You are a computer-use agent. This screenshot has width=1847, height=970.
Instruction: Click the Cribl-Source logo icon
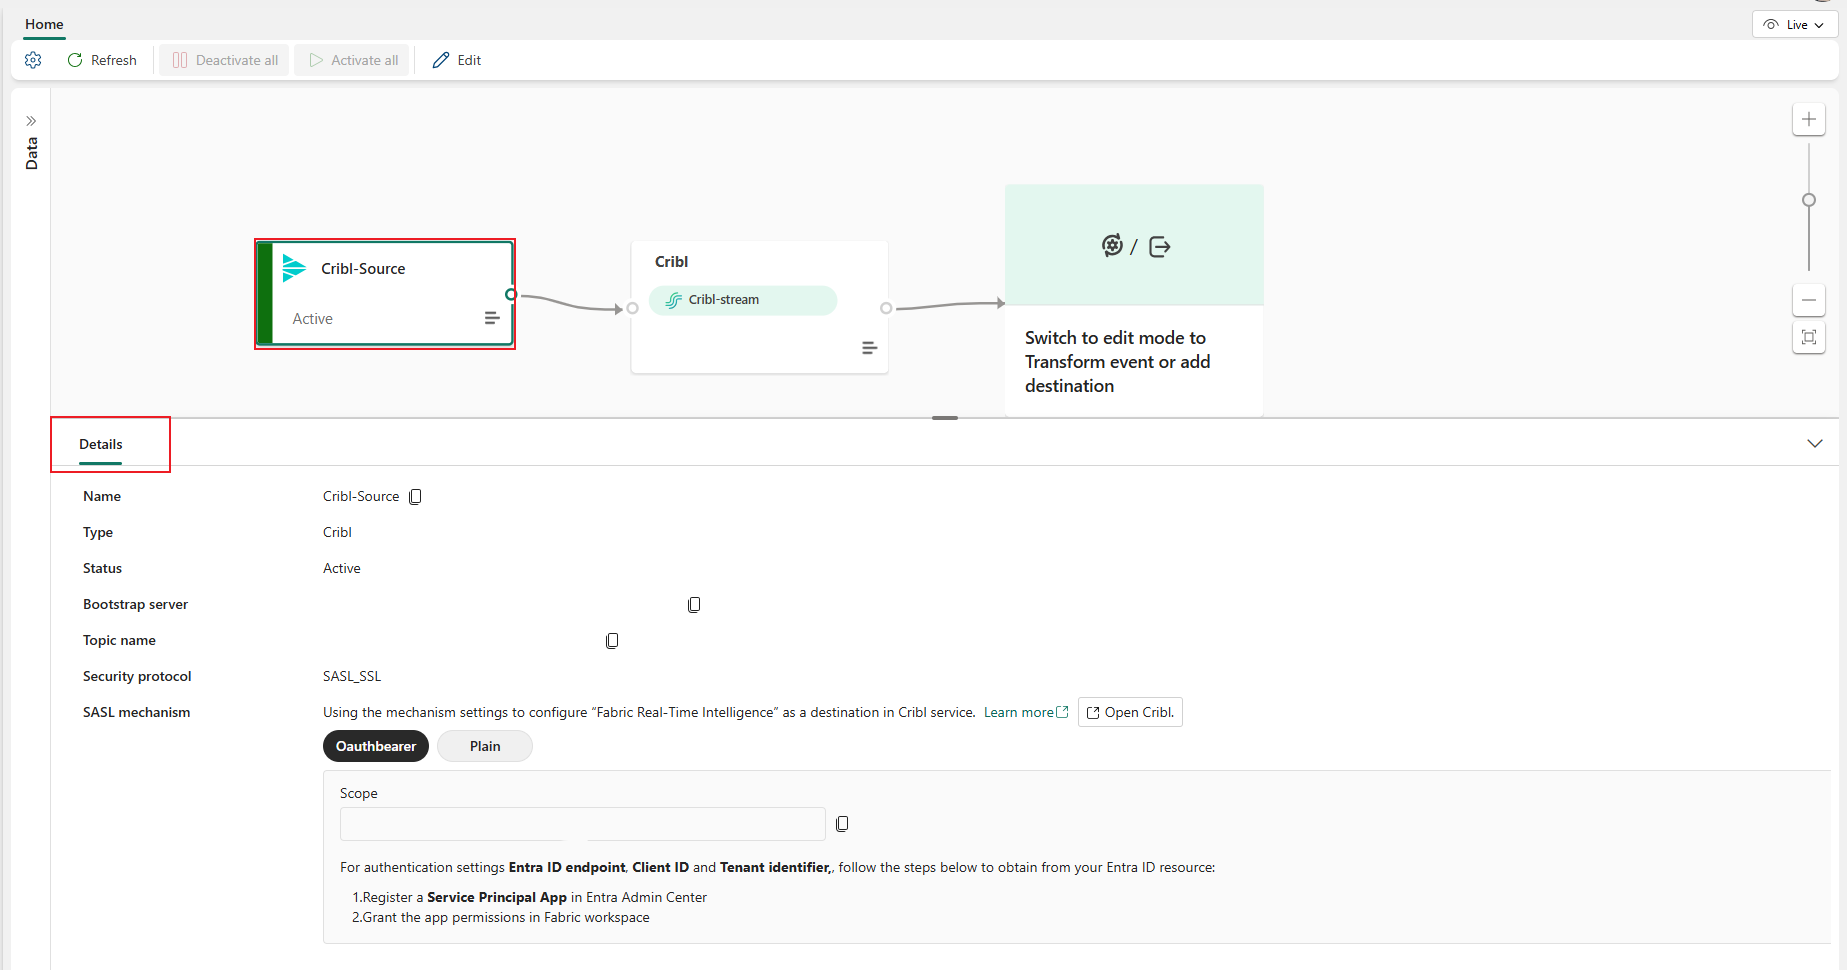294,268
